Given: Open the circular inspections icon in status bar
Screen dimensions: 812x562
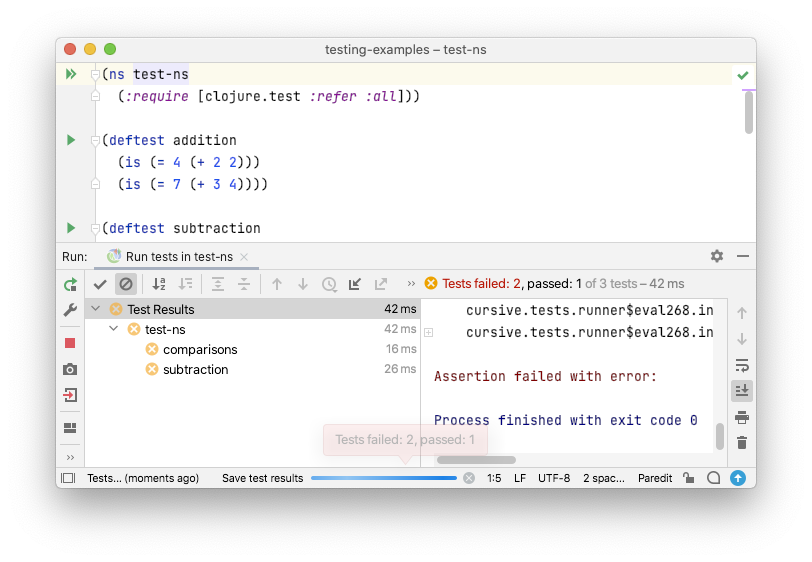Looking at the screenshot, I should pyautogui.click(x=714, y=478).
